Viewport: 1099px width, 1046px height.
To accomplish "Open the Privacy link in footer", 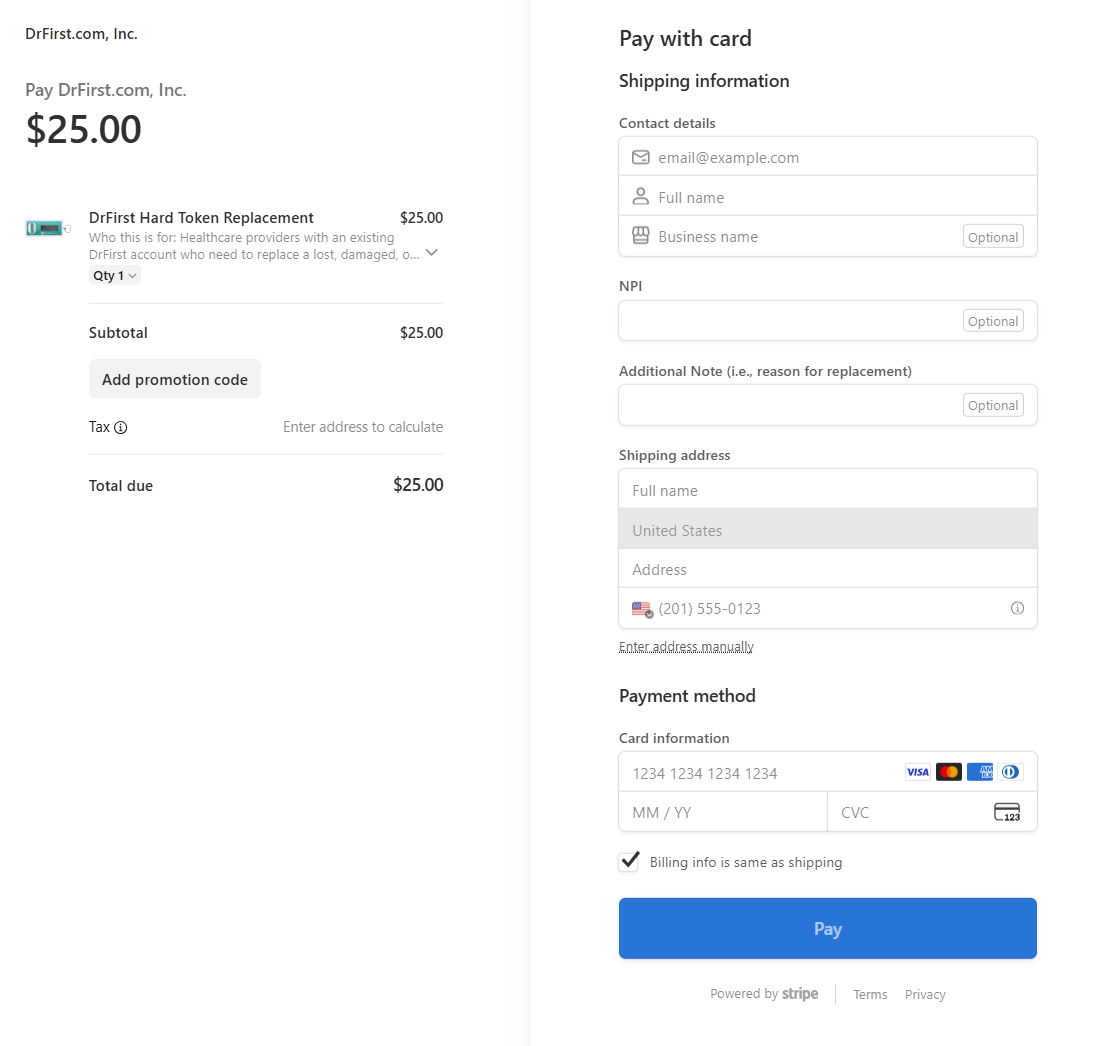I will pos(925,995).
